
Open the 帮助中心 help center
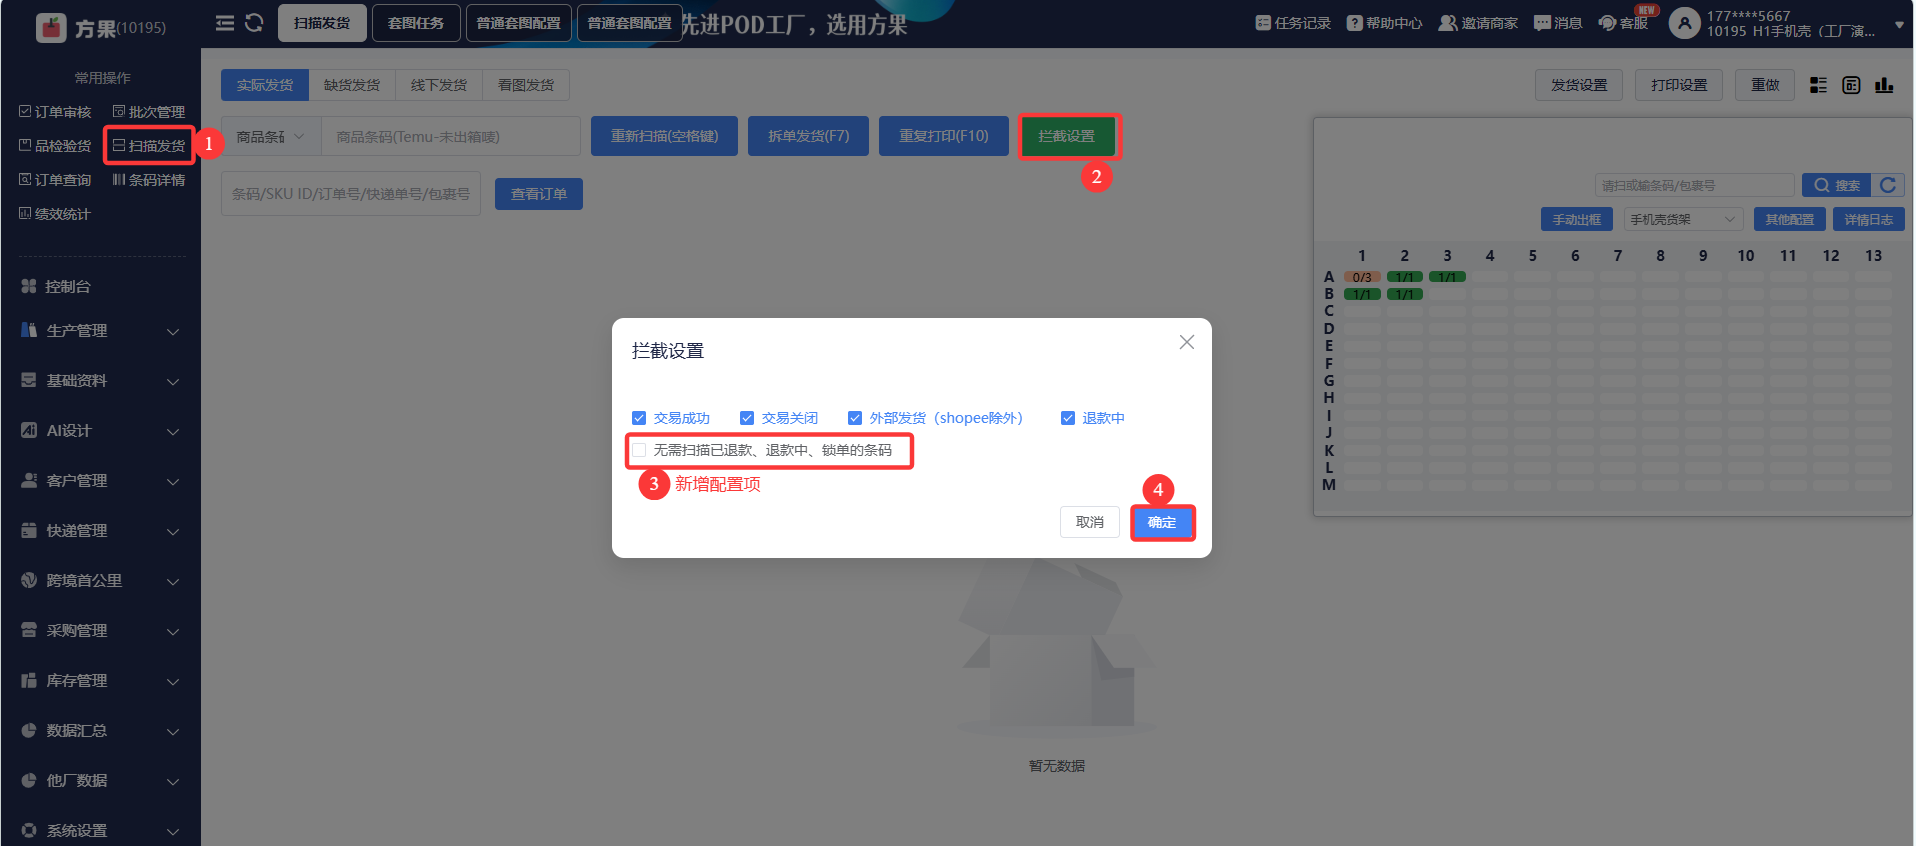pos(1384,23)
